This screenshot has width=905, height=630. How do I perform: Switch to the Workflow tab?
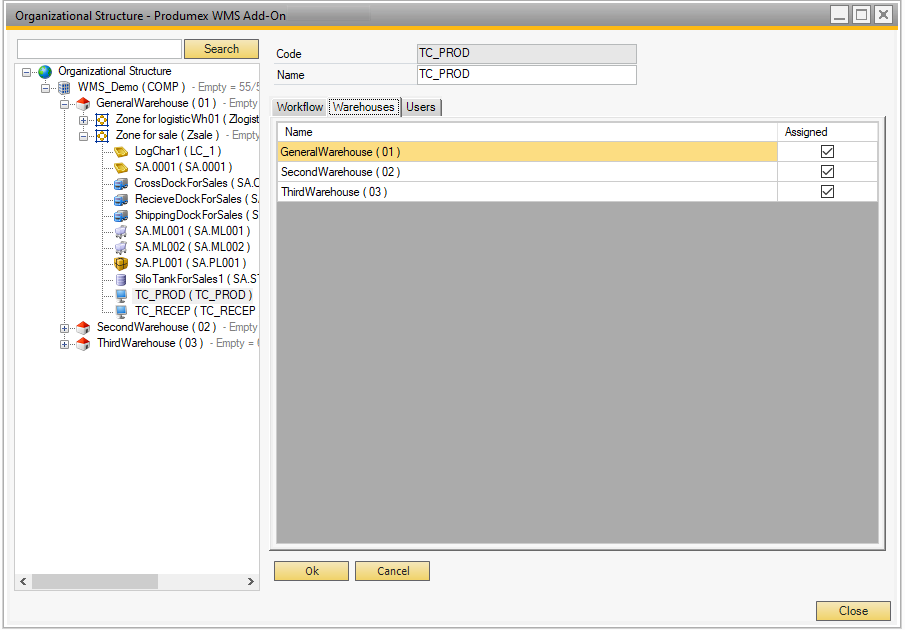299,106
